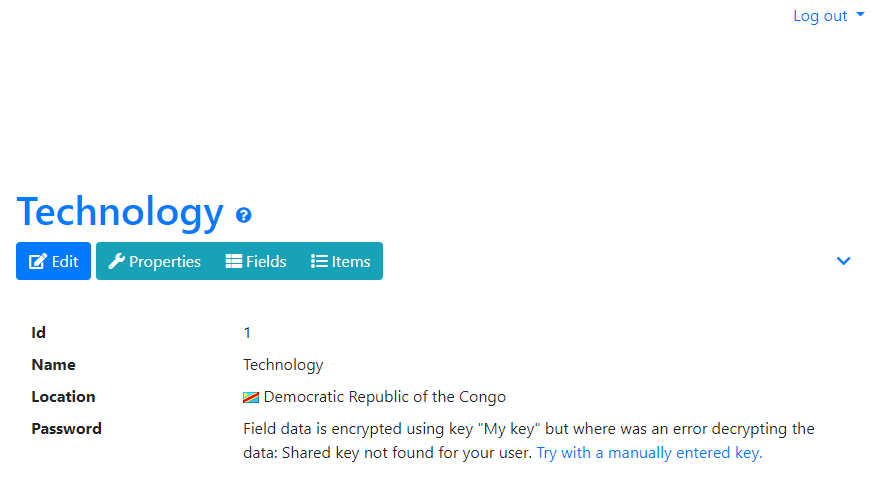Follow the 'Try with a manually entered key' link
This screenshot has height=496, width=872.
[x=649, y=453]
